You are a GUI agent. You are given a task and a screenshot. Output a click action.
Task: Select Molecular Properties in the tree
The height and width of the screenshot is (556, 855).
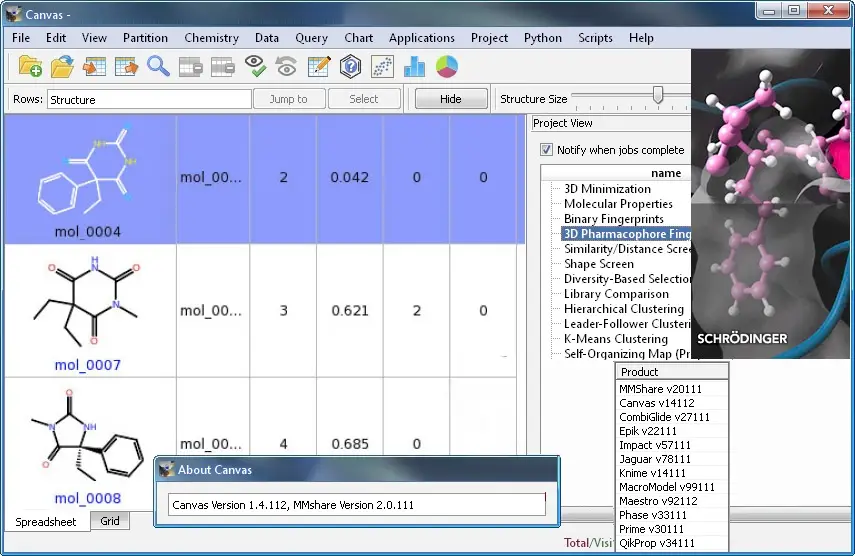[618, 204]
